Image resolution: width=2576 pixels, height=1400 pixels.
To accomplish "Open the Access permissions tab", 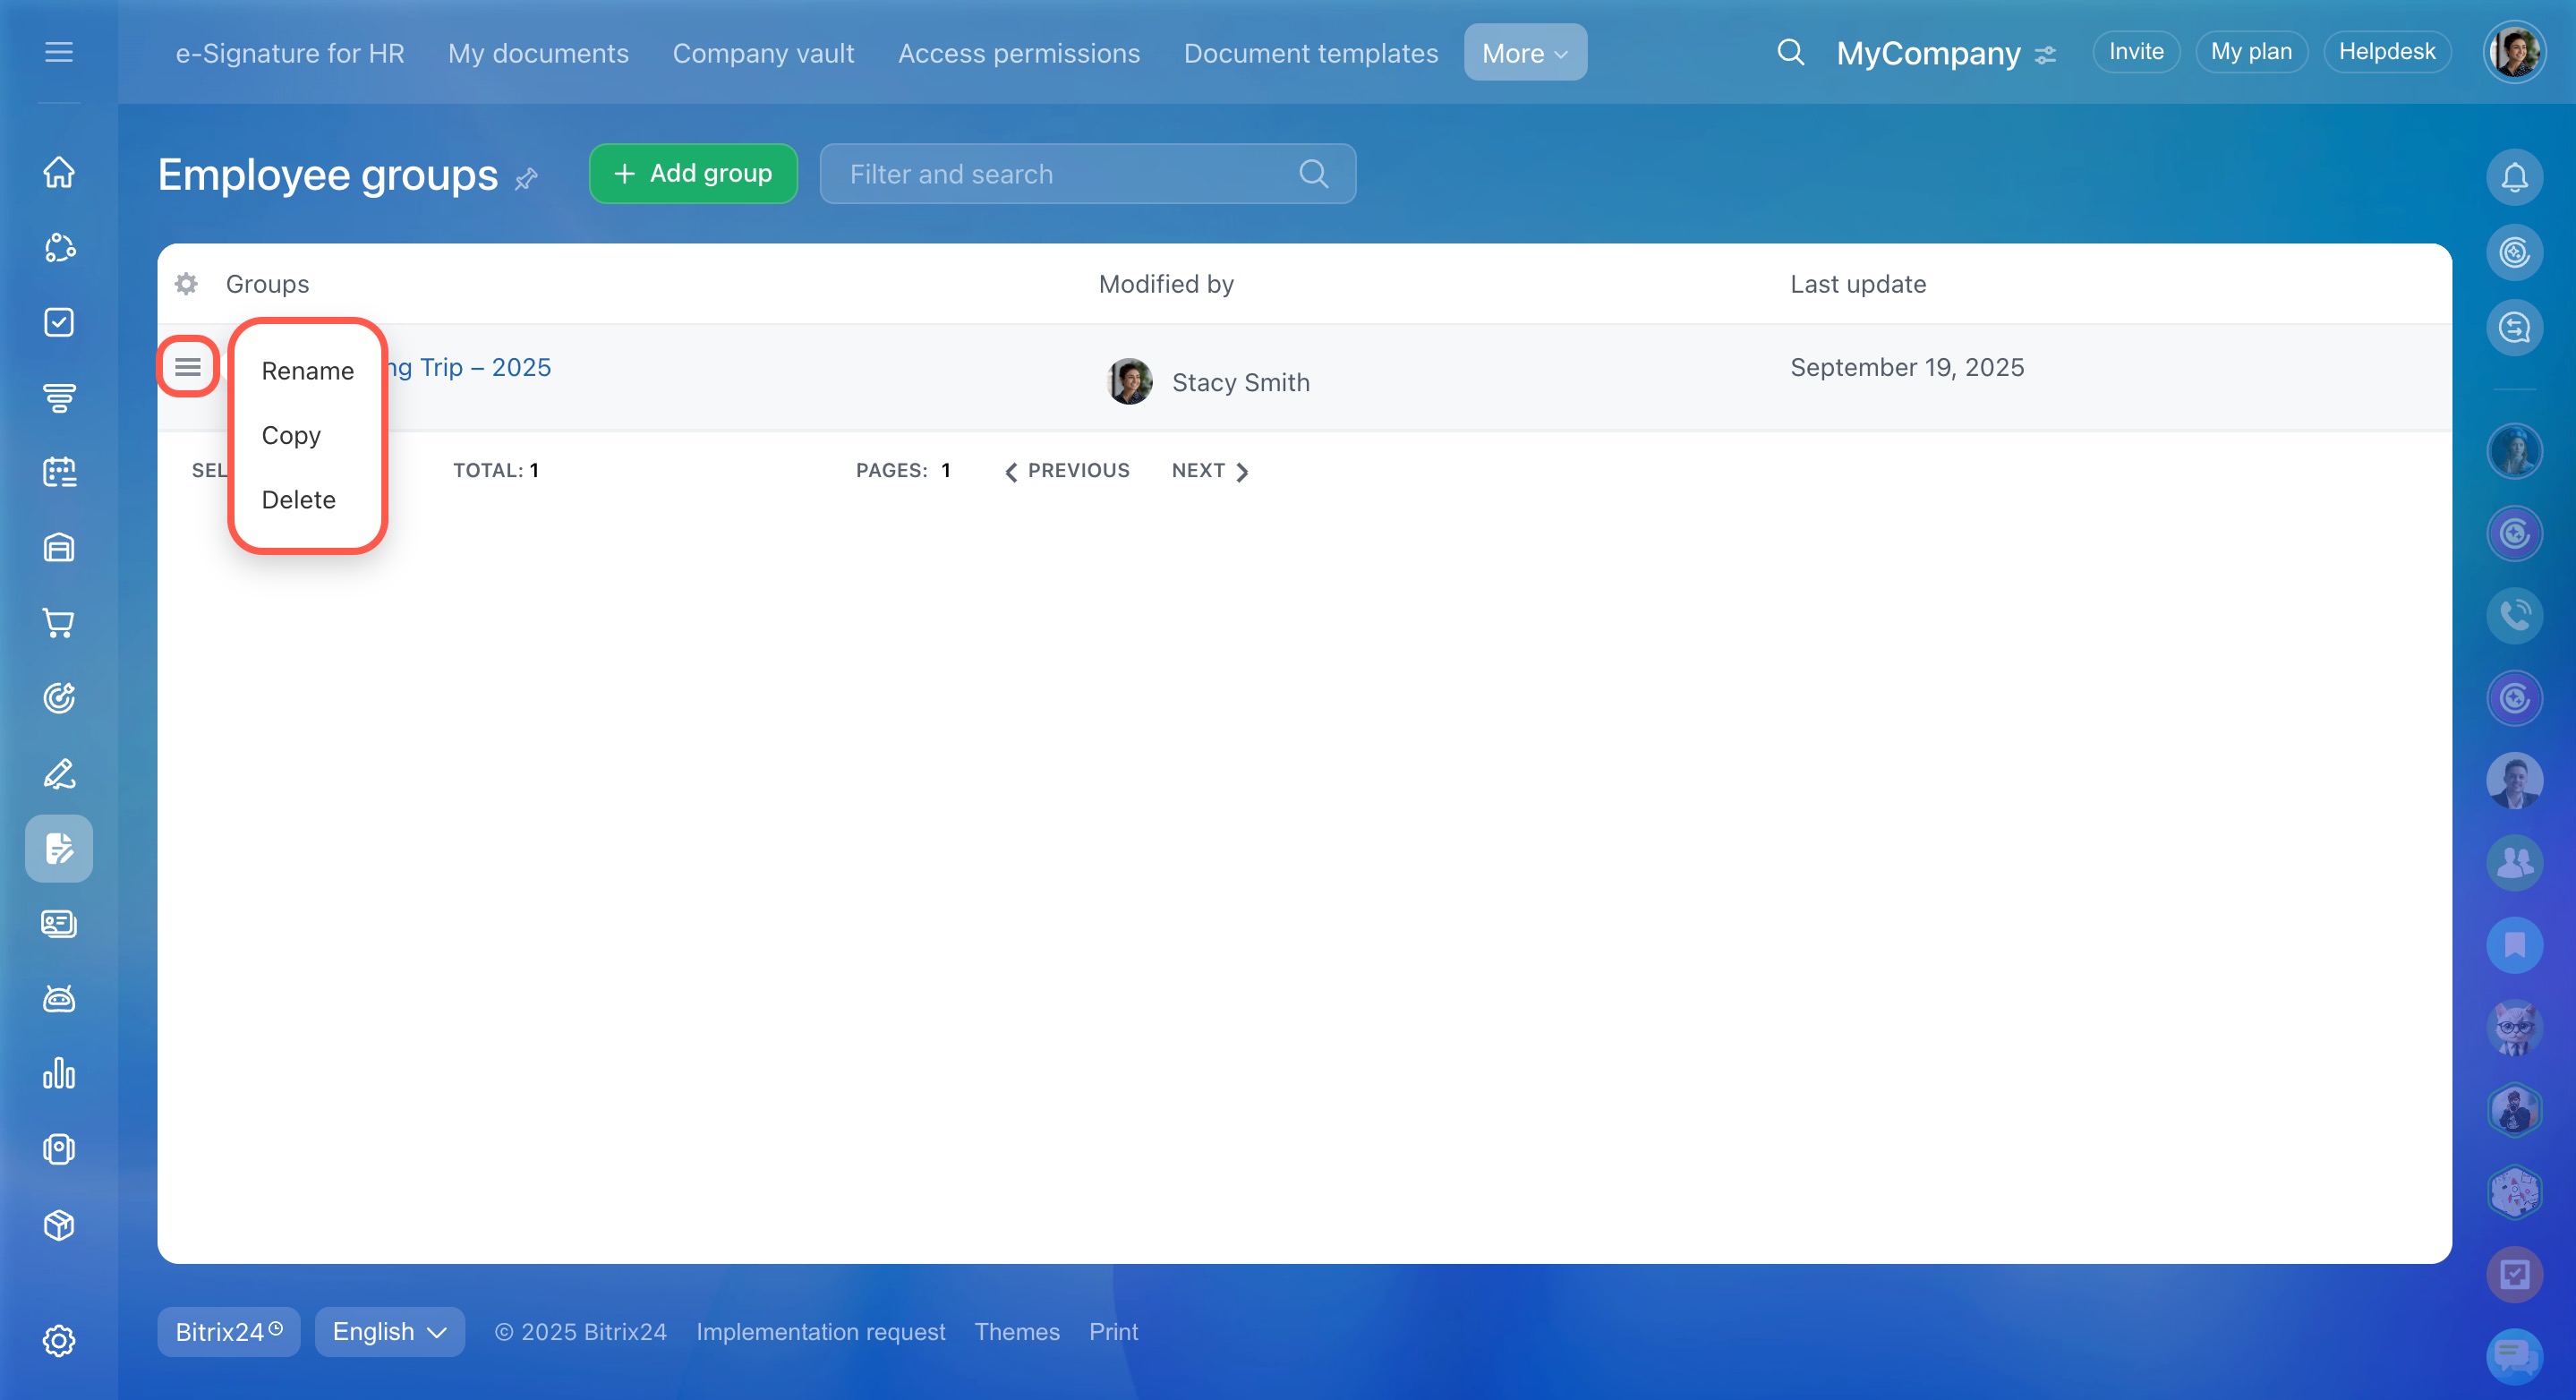I will (1019, 53).
